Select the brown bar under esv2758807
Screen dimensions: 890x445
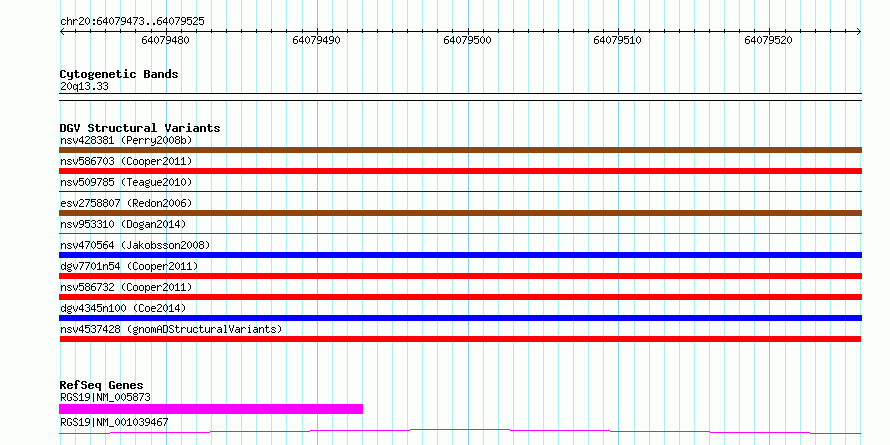(x=460, y=213)
